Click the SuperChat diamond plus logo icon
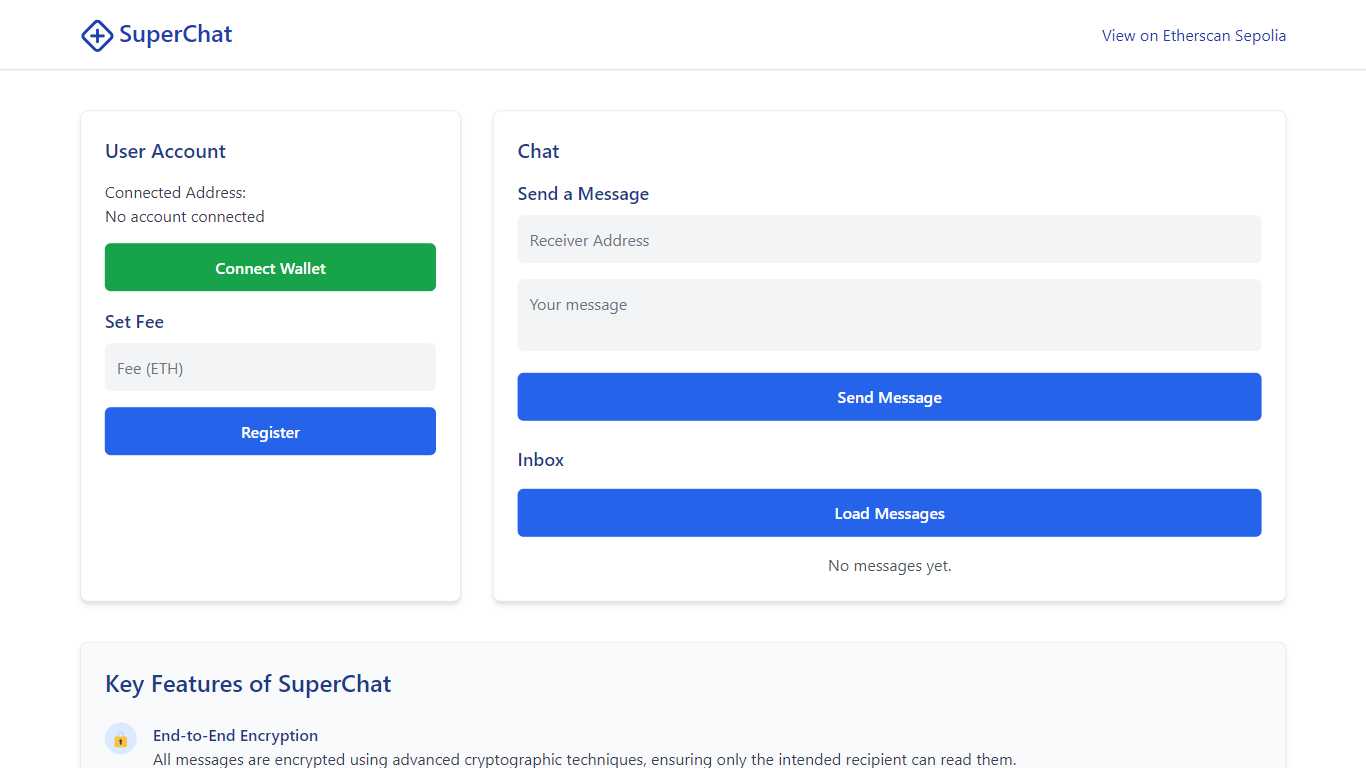Screen dimensions: 1366x768 [96, 36]
